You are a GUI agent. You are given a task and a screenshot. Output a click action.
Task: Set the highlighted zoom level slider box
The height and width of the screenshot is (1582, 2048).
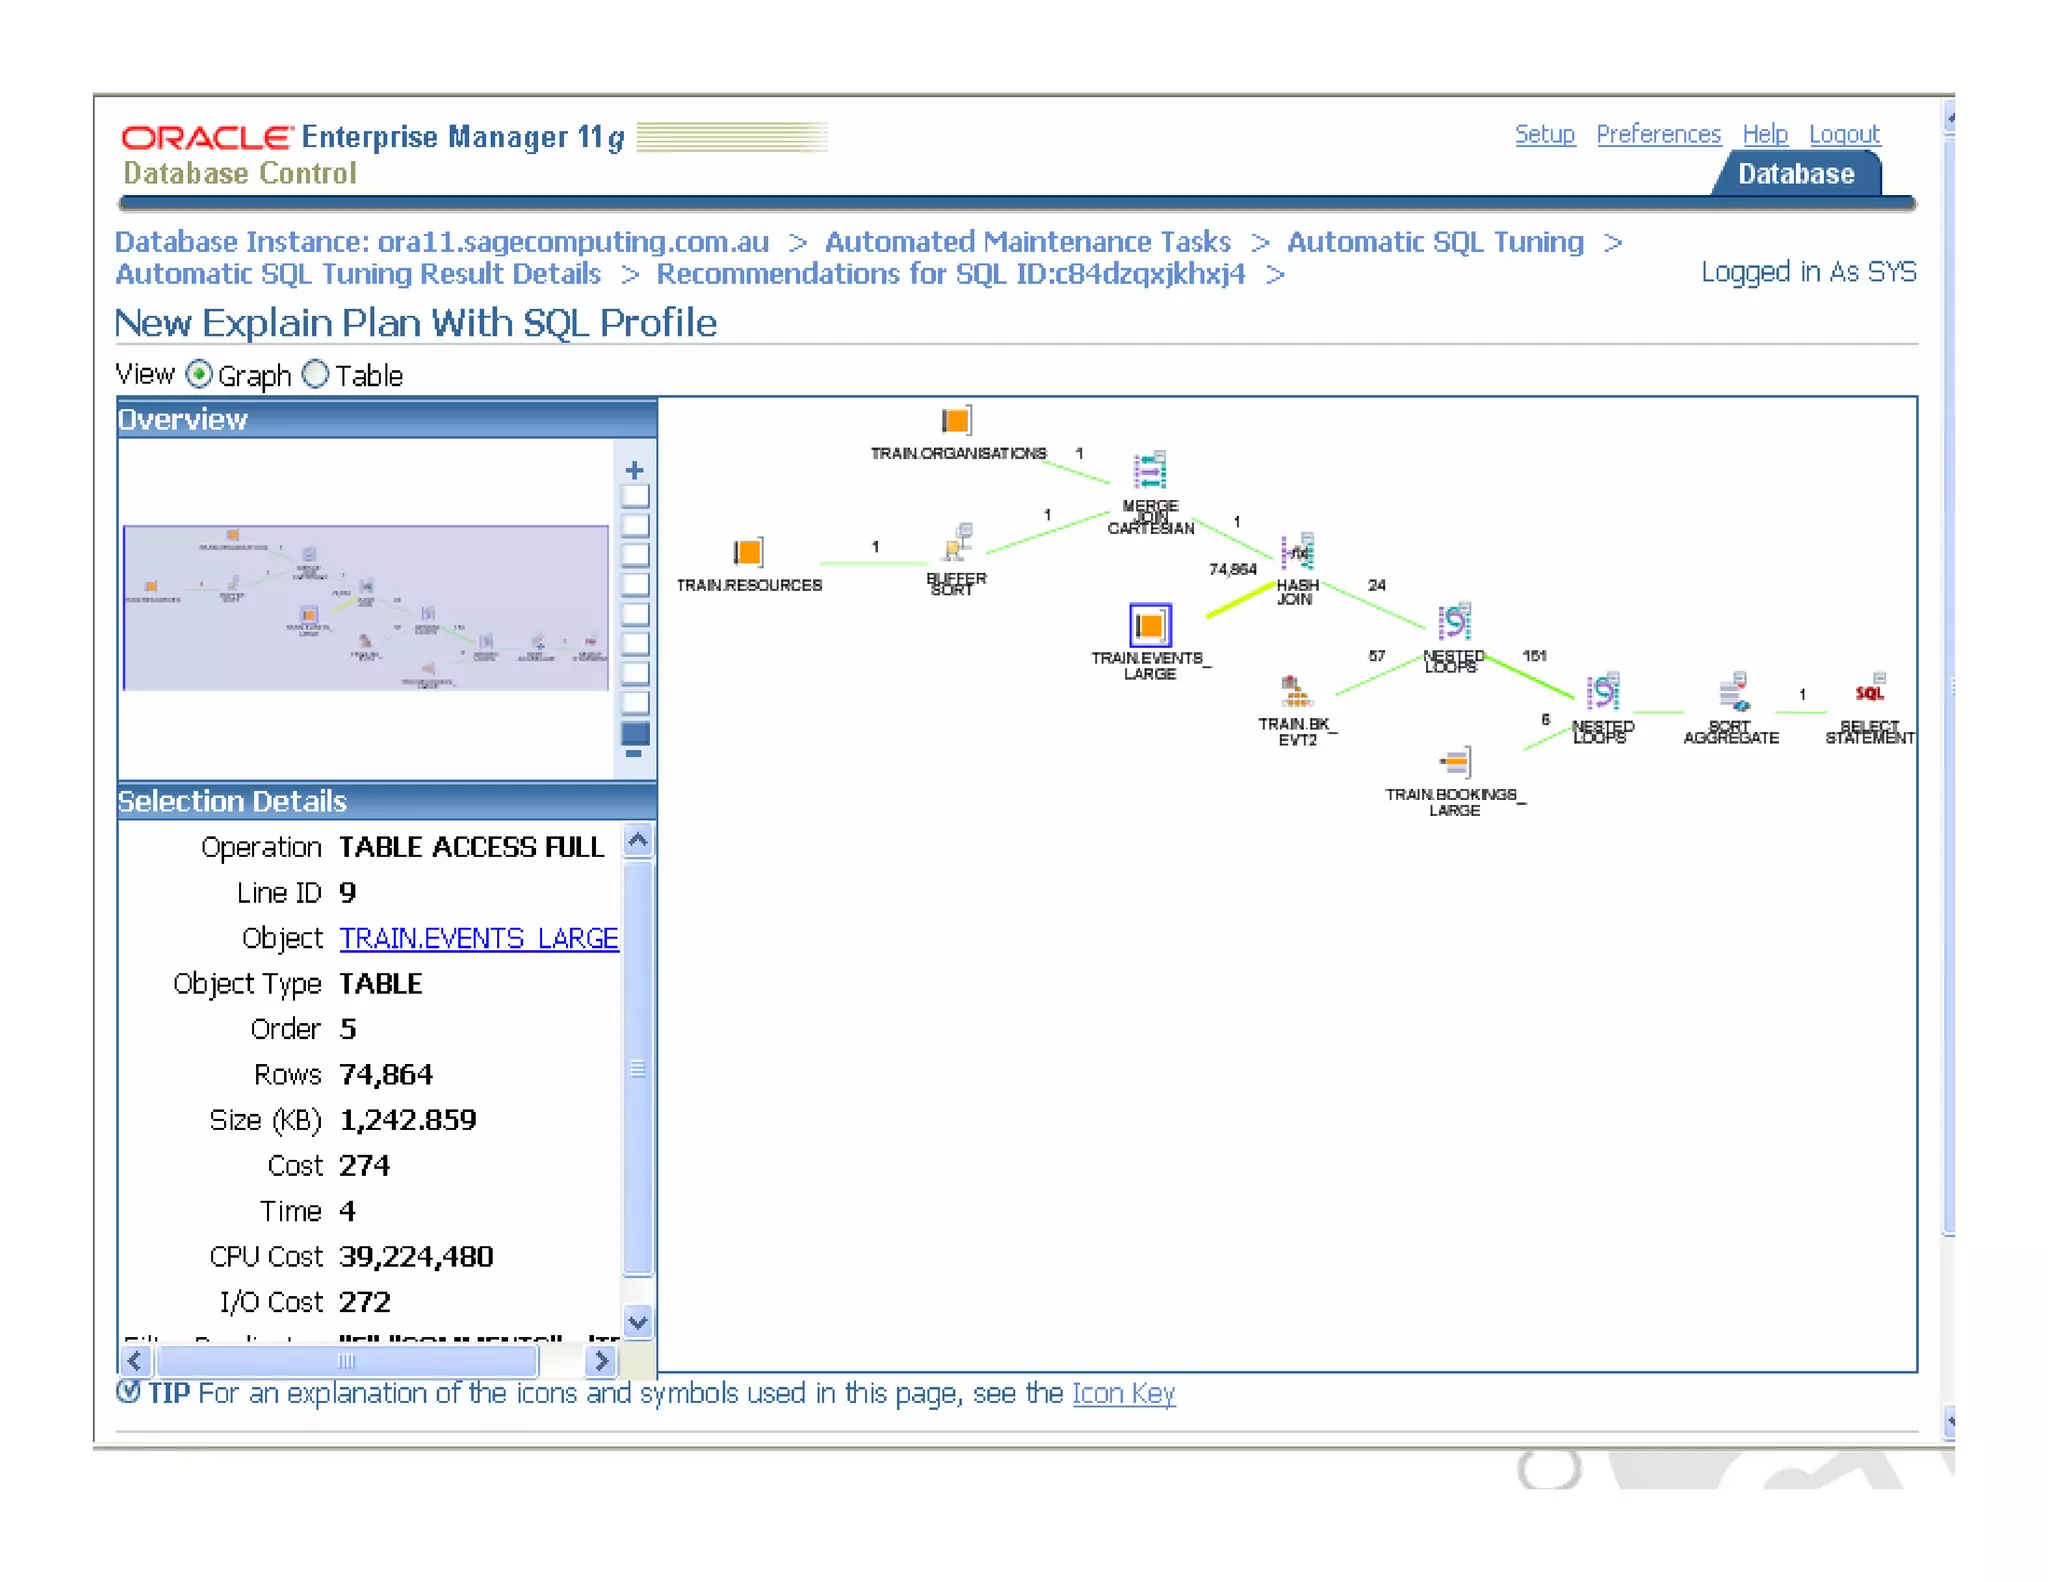tap(634, 733)
